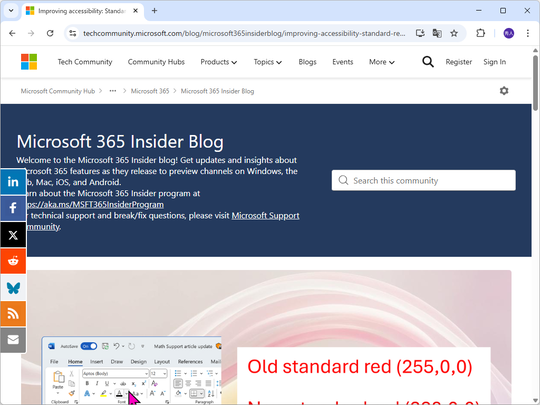Share by email envelope icon
The width and height of the screenshot is (540, 405).
pos(13,340)
